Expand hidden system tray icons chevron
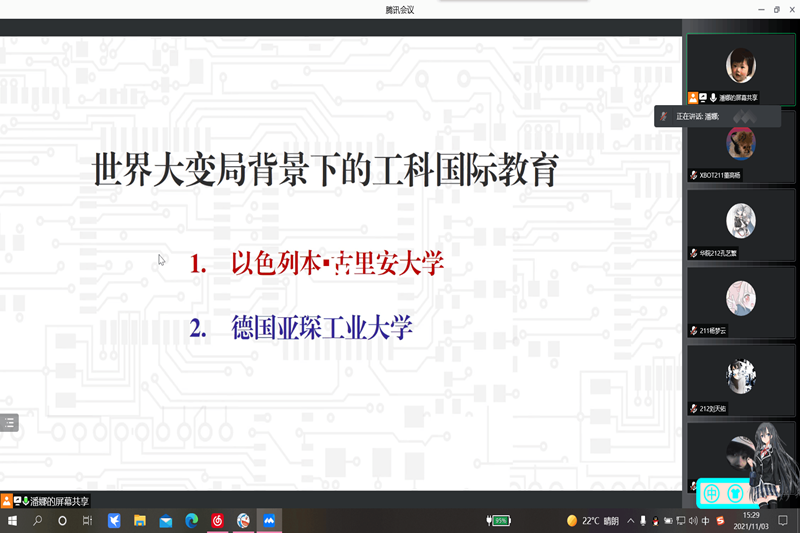The width and height of the screenshot is (800, 533). (x=631, y=521)
